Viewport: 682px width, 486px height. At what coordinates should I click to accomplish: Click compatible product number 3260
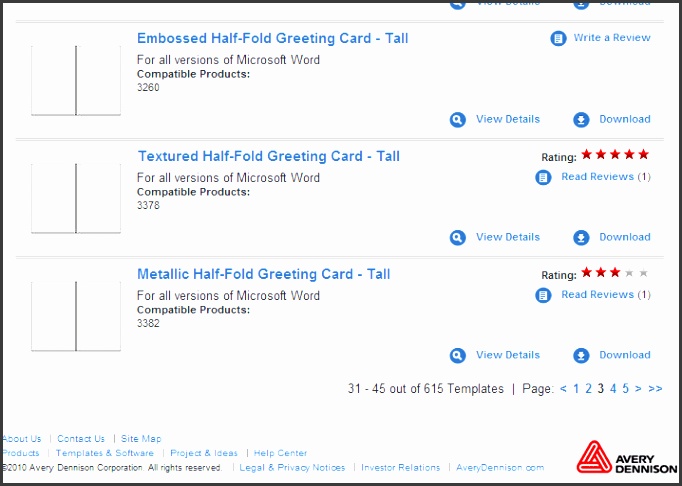coord(148,87)
